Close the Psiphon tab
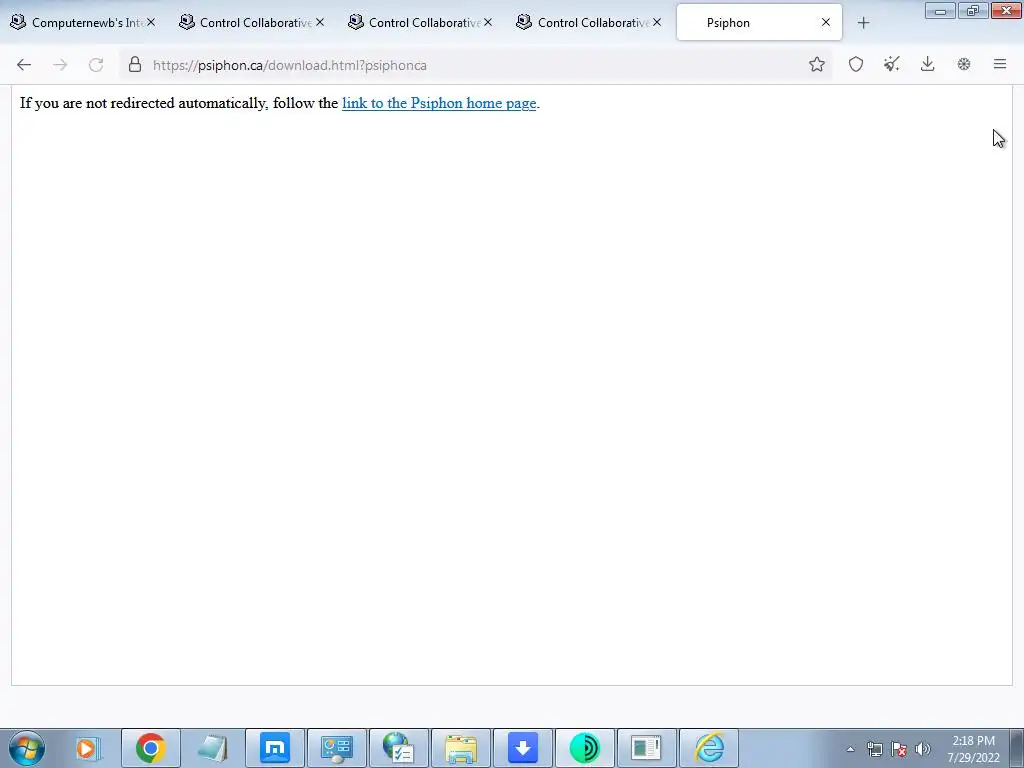 point(825,22)
